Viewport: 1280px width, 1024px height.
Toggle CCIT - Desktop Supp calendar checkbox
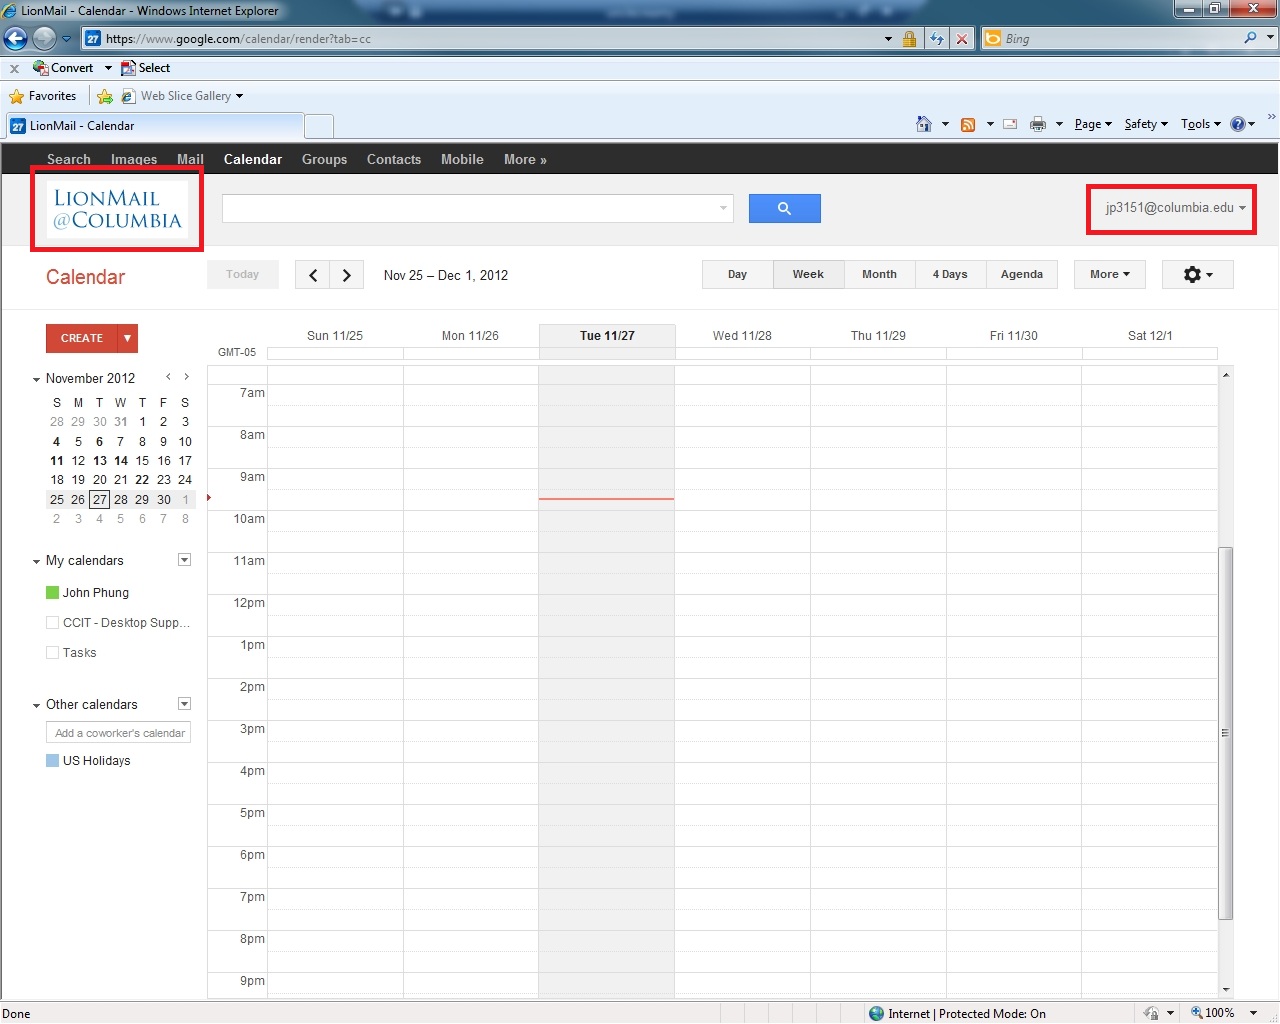(53, 622)
